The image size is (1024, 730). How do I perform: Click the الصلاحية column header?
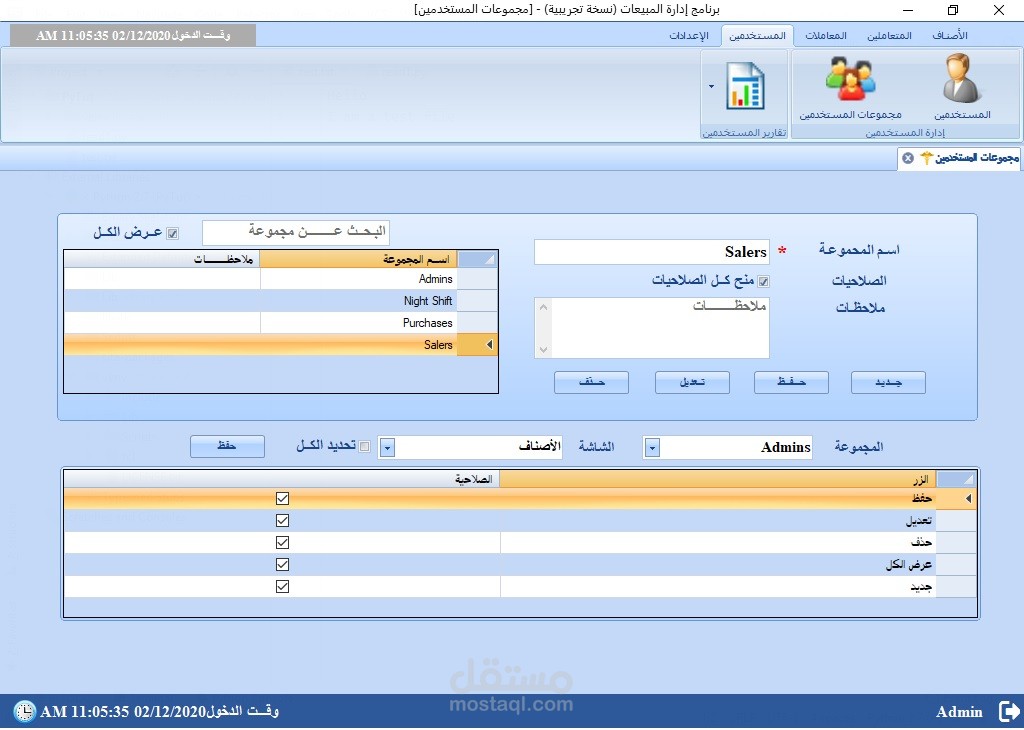point(281,479)
